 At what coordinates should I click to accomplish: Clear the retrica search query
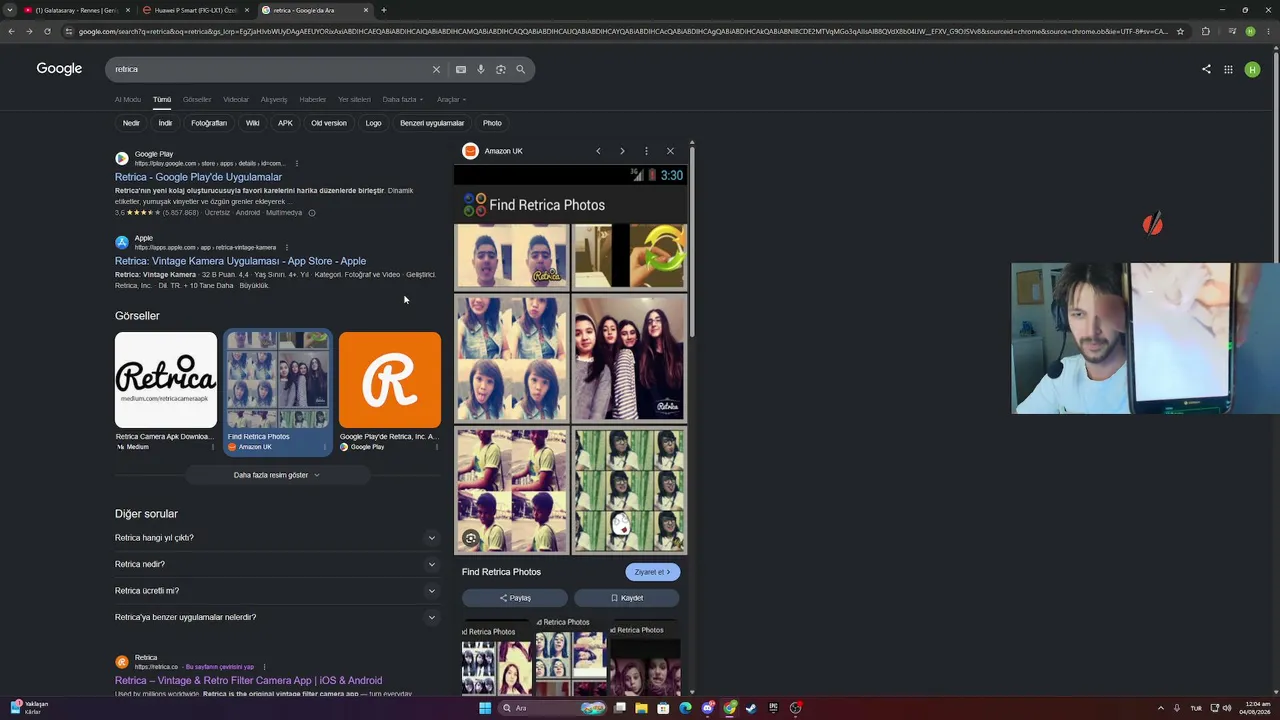tap(436, 69)
